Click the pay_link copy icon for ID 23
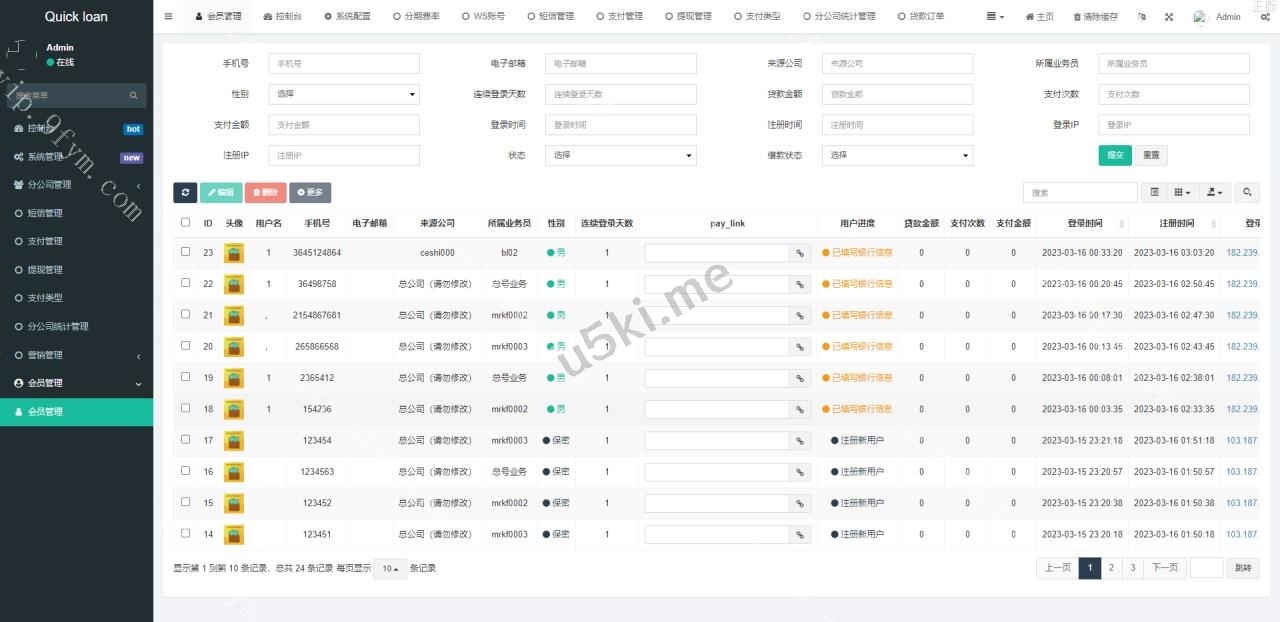Image resolution: width=1280 pixels, height=622 pixels. (800, 253)
